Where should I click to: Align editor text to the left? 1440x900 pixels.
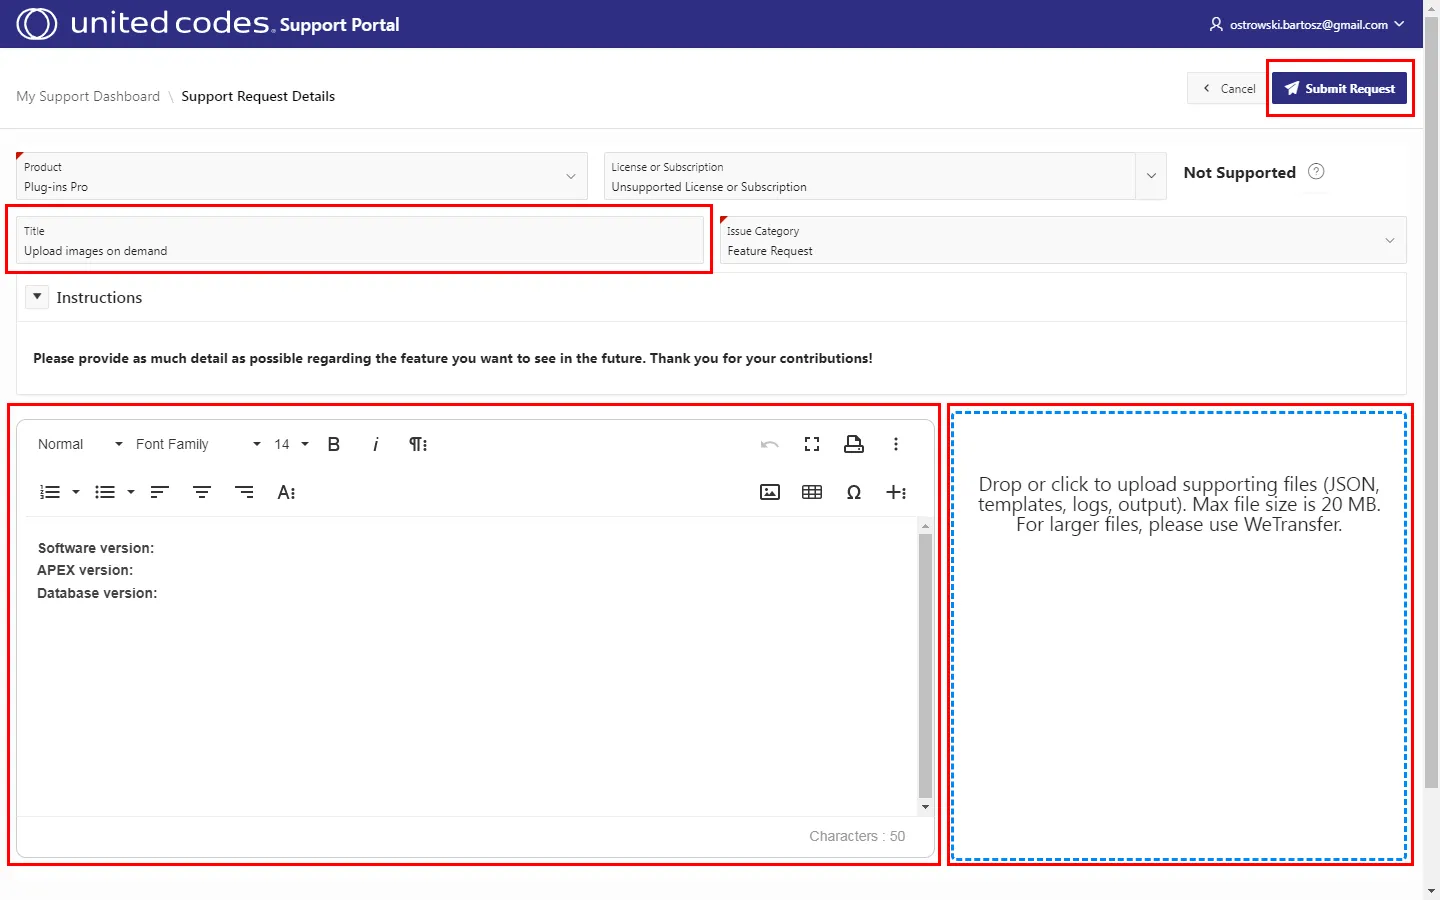pos(160,492)
